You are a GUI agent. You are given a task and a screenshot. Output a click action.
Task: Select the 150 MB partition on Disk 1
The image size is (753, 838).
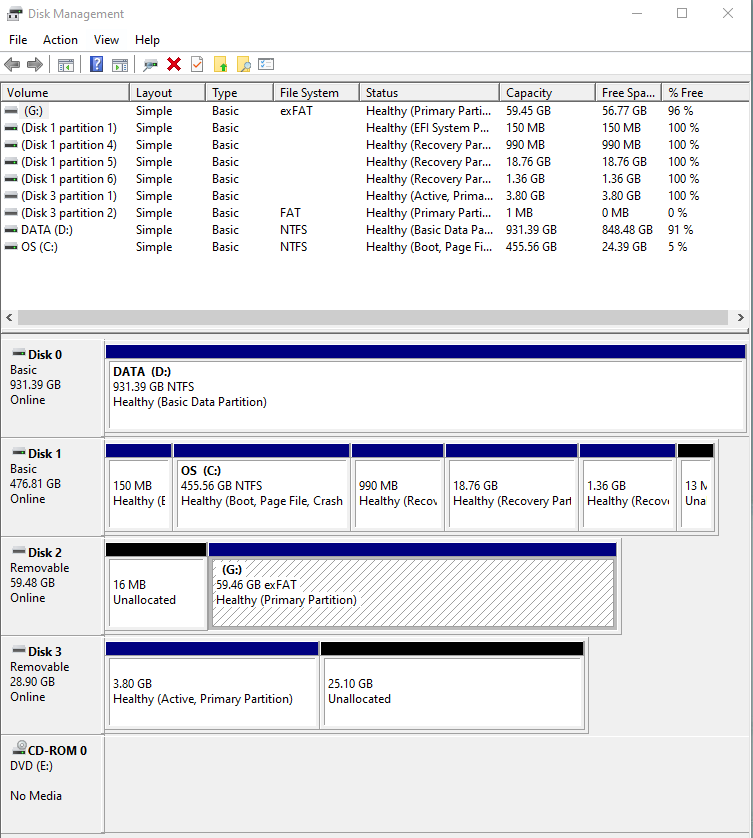(x=139, y=487)
